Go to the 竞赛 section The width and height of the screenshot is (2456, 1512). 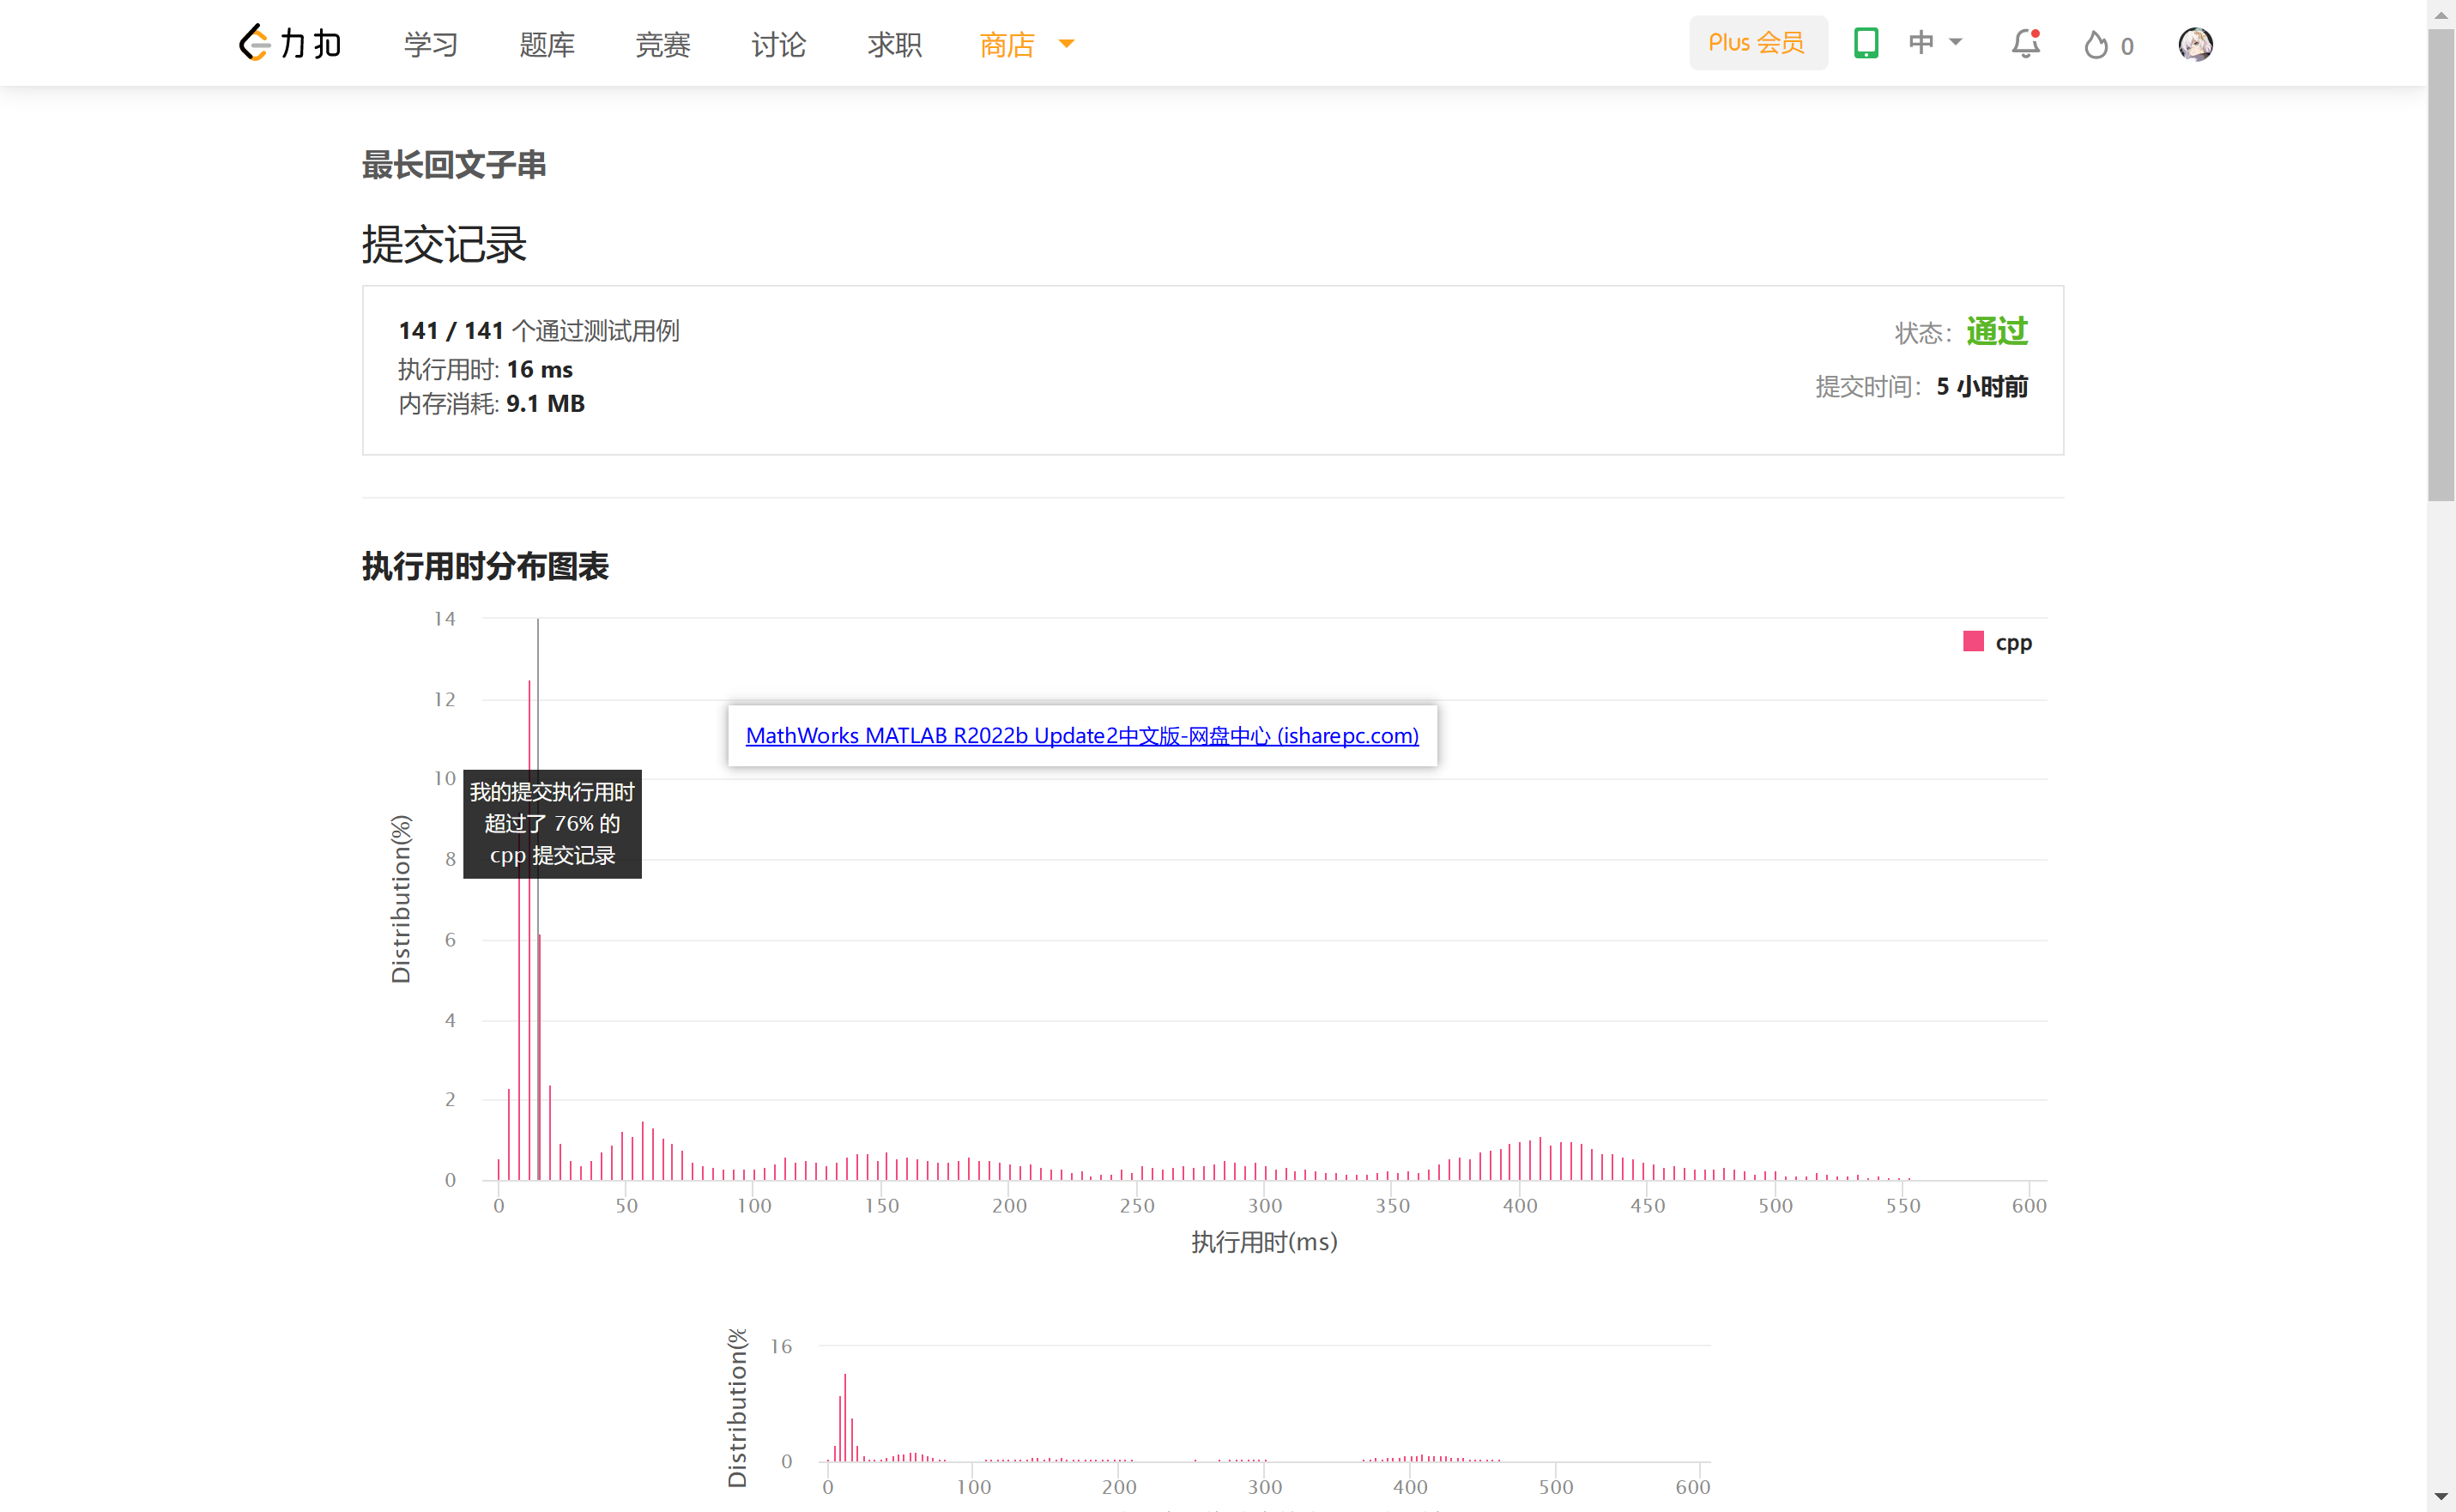(x=663, y=44)
